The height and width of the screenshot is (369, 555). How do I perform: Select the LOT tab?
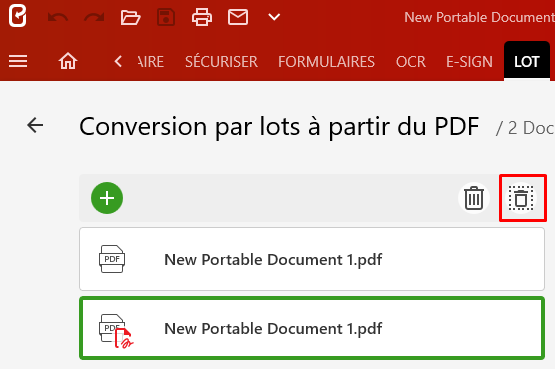click(527, 62)
